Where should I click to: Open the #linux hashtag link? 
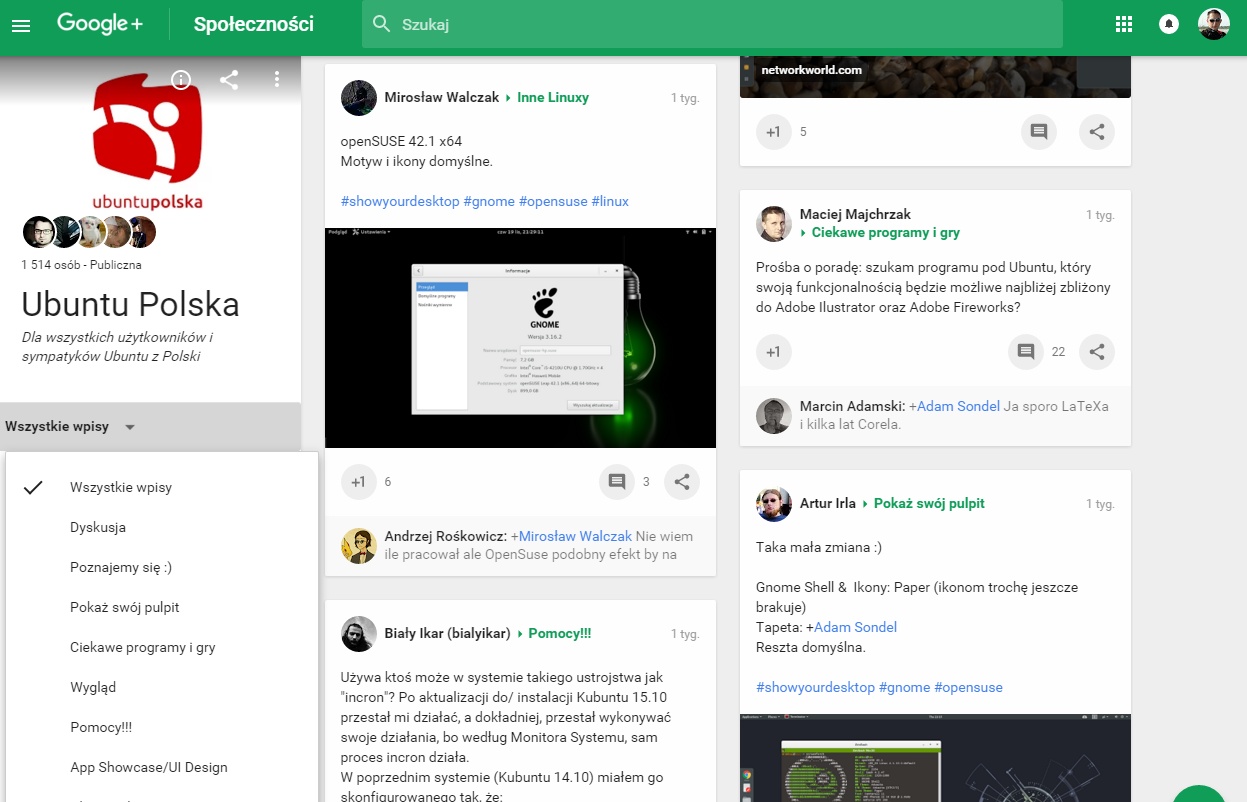[610, 201]
